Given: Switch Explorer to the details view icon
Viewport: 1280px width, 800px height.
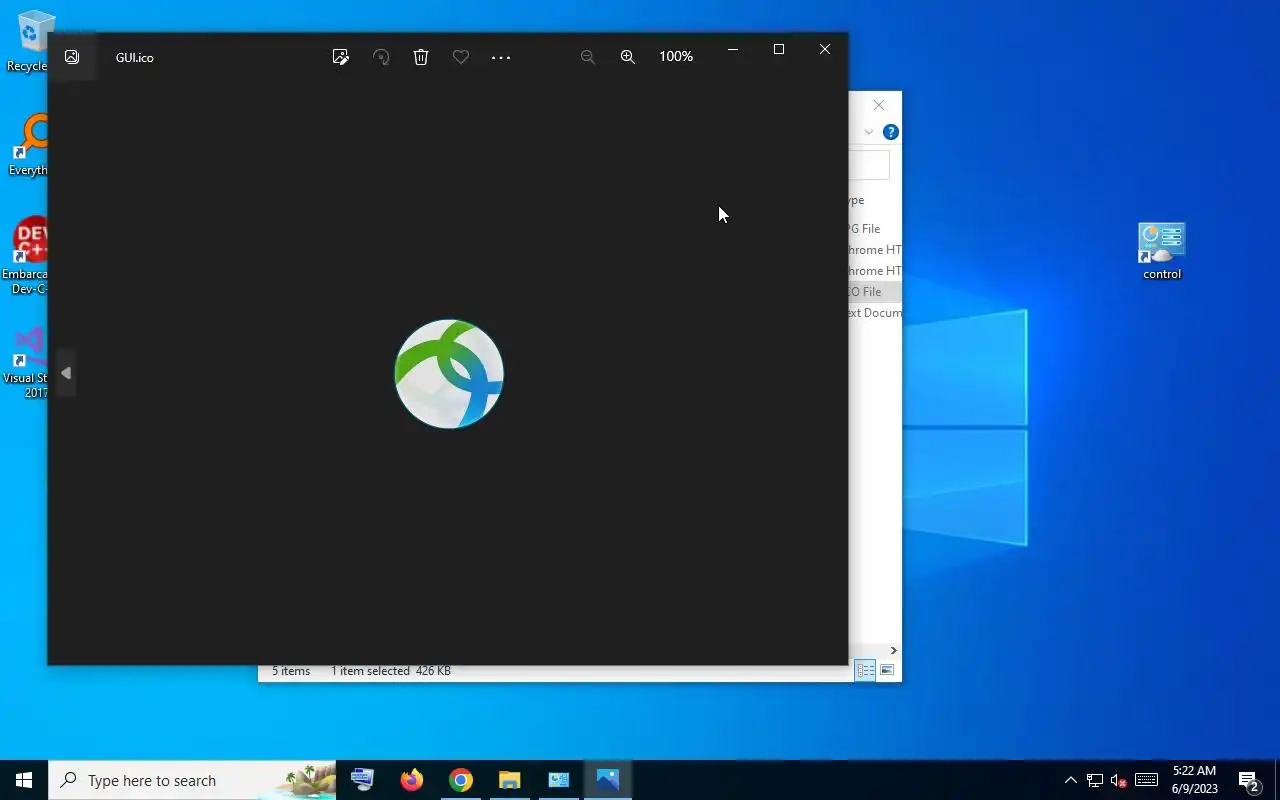Looking at the screenshot, I should [866, 670].
